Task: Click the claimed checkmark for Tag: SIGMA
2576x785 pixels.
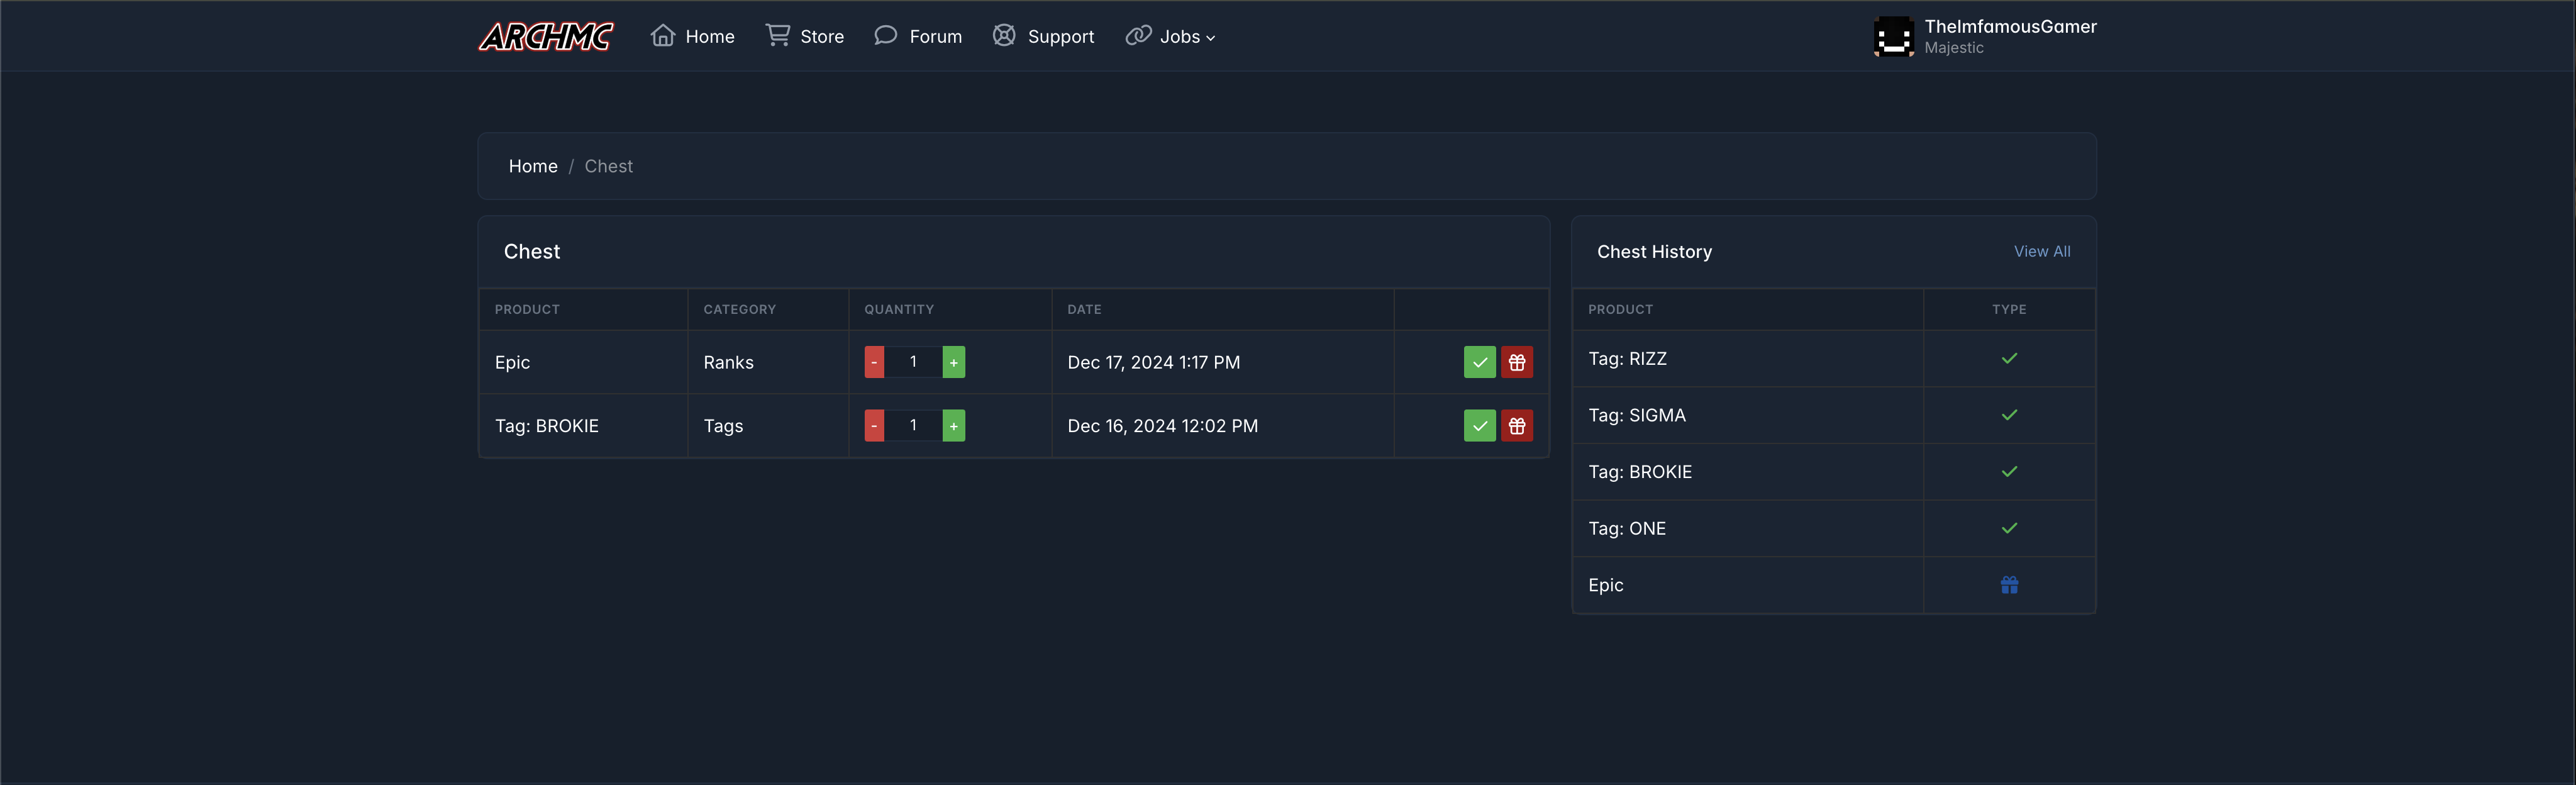Action: (2009, 415)
